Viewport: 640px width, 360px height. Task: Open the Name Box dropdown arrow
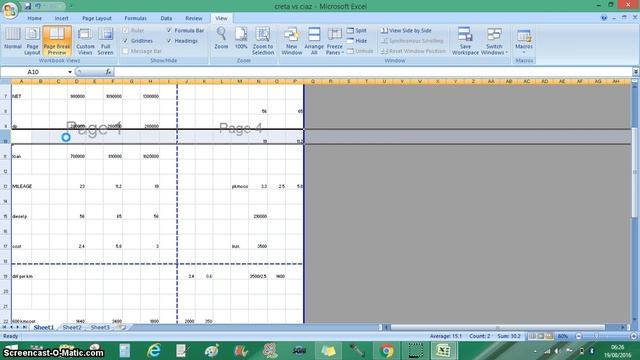pyautogui.click(x=70, y=72)
